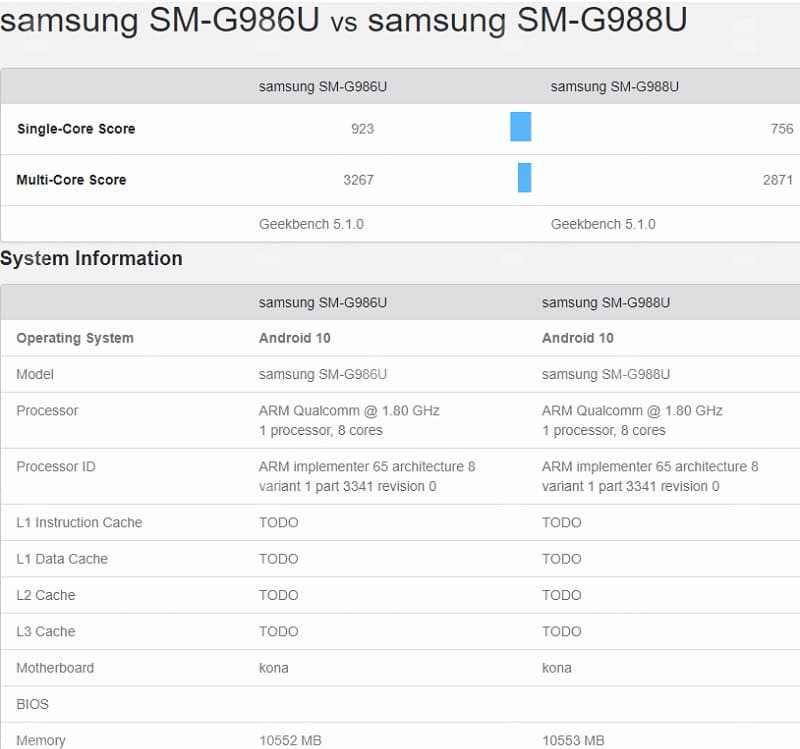Click the L1 Data Cache label

click(62, 559)
